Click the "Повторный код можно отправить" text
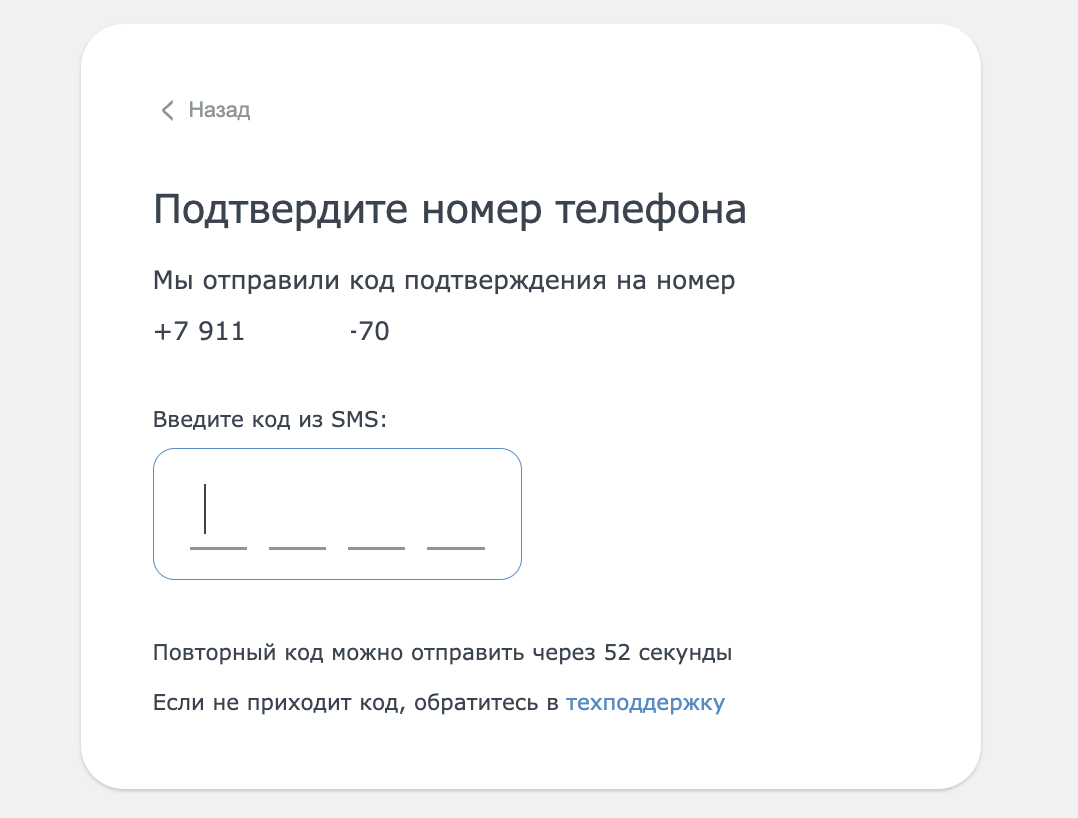 pyautogui.click(x=375, y=653)
